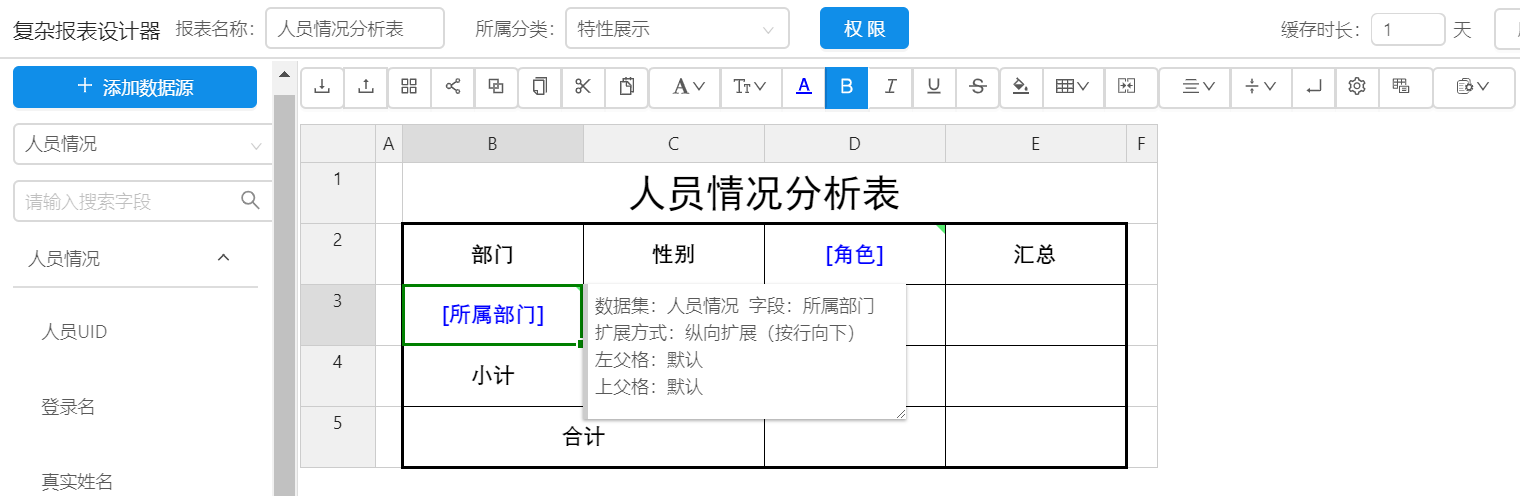Click the wrap text return-arrow icon

[1314, 87]
